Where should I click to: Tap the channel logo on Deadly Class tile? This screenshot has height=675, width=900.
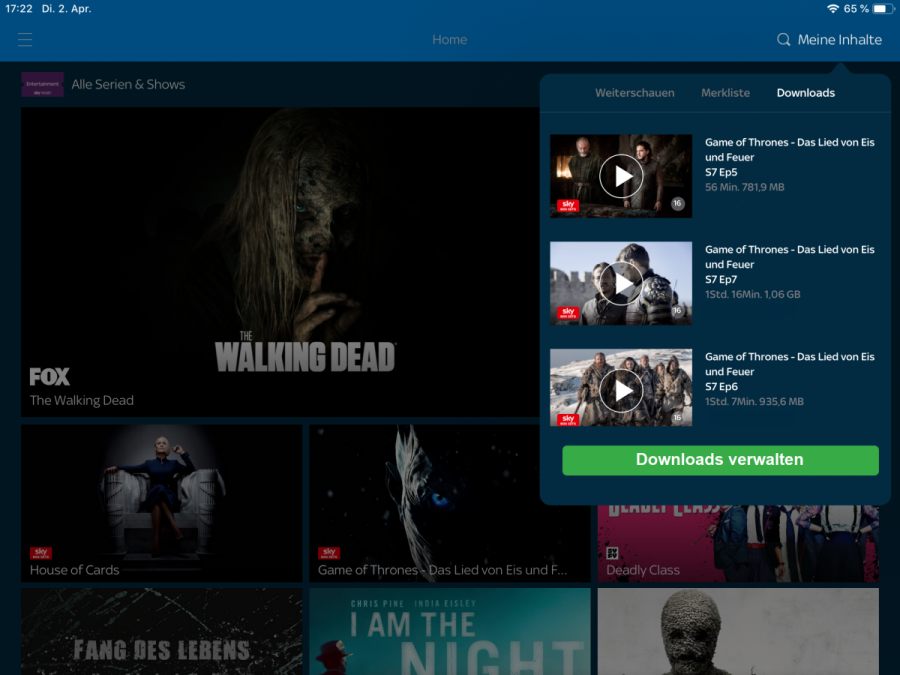tap(612, 553)
